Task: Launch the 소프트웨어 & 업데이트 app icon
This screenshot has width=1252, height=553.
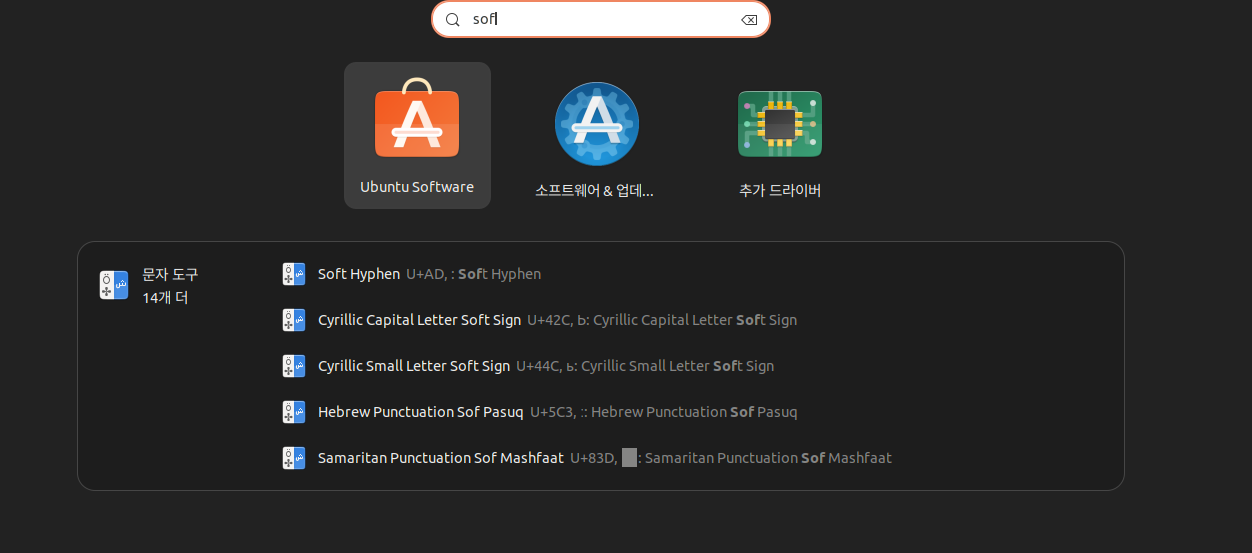Action: pyautogui.click(x=597, y=123)
